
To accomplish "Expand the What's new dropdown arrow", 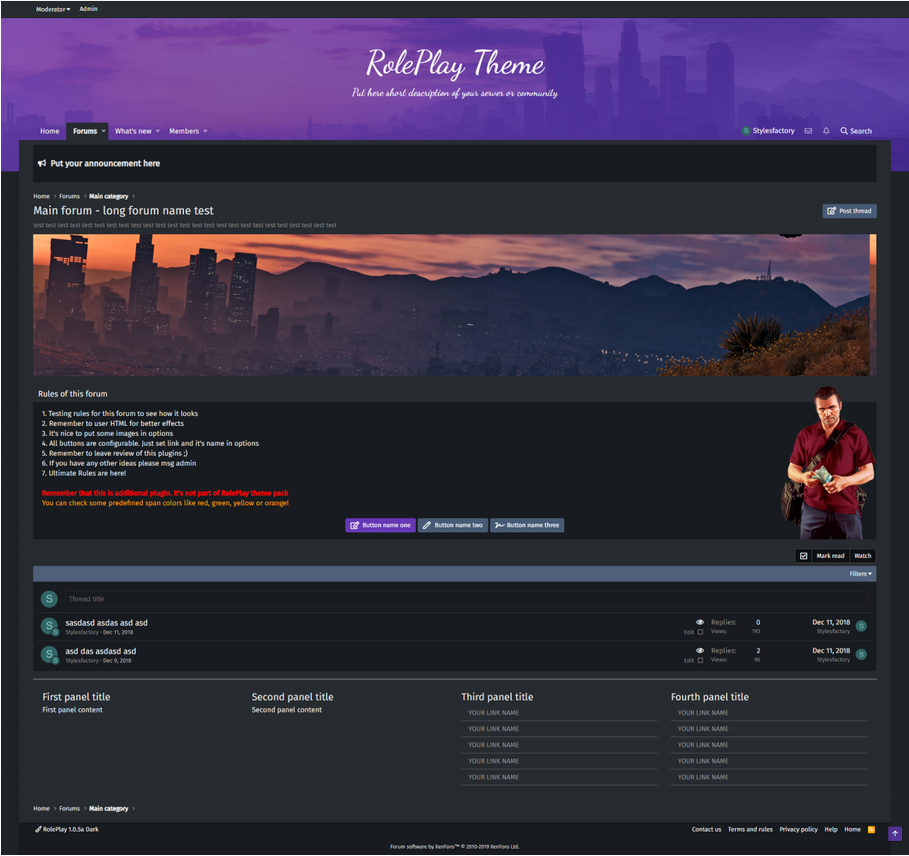I will (x=158, y=132).
